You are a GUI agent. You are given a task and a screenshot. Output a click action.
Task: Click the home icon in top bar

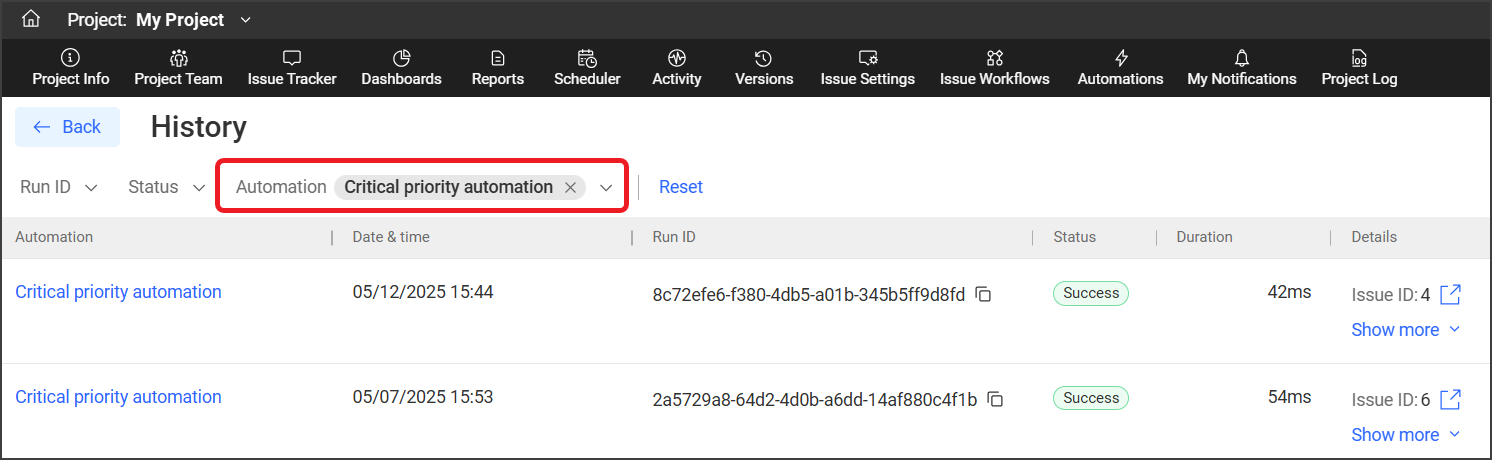(x=31, y=19)
